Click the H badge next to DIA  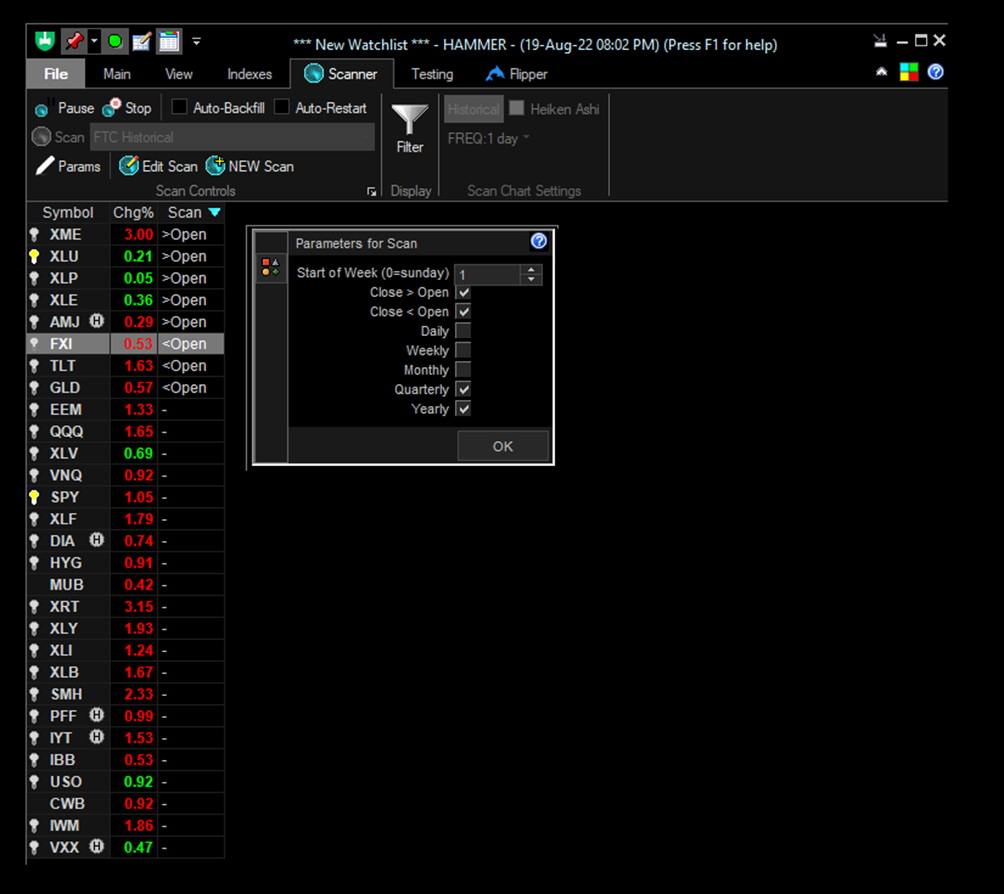tap(97, 540)
